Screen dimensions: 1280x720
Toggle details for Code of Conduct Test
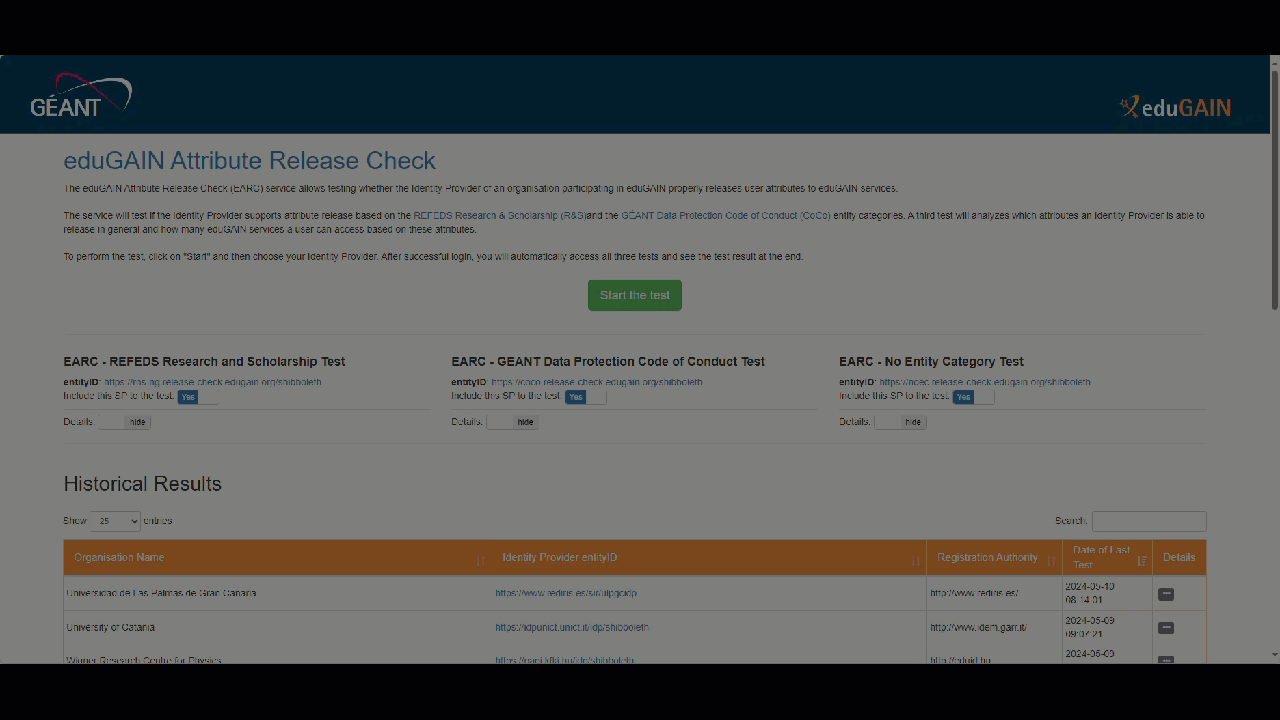pyautogui.click(x=512, y=422)
